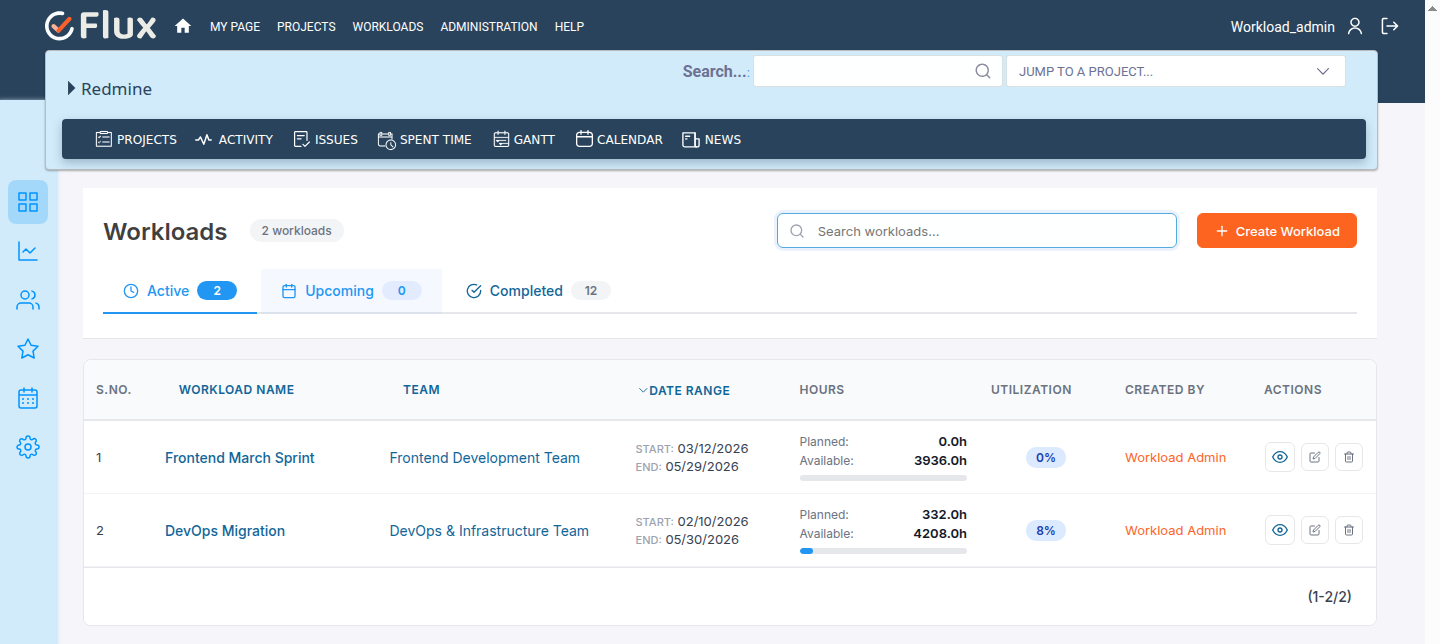Edit the Frontend March Sprint workload
The width and height of the screenshot is (1440, 644).
click(x=1315, y=457)
